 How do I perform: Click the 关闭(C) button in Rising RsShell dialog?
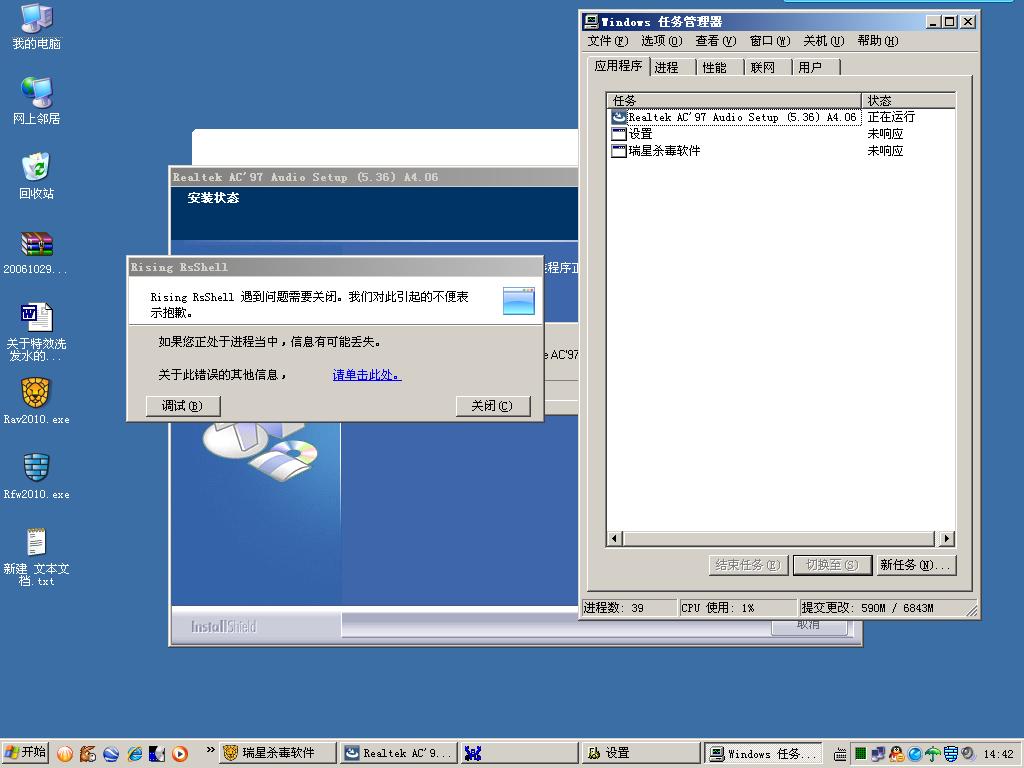point(492,406)
